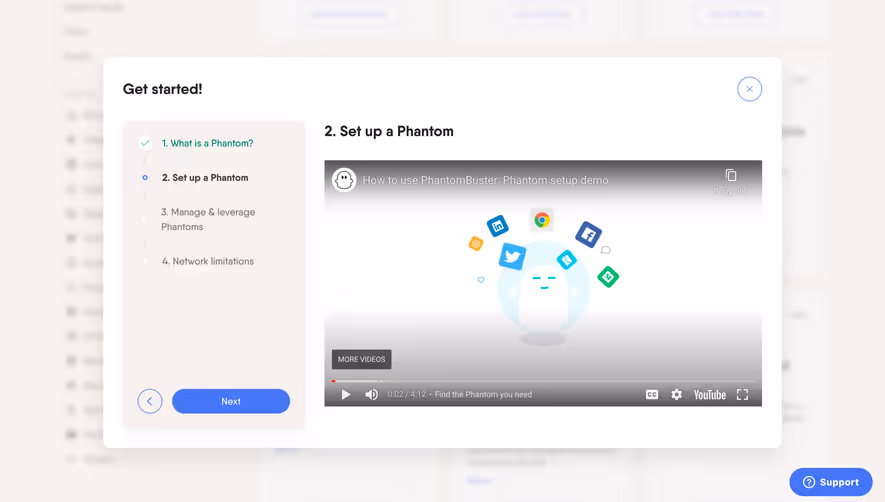885x502 pixels.
Task: Click the Find the Phantom you need chapter
Action: coord(483,395)
